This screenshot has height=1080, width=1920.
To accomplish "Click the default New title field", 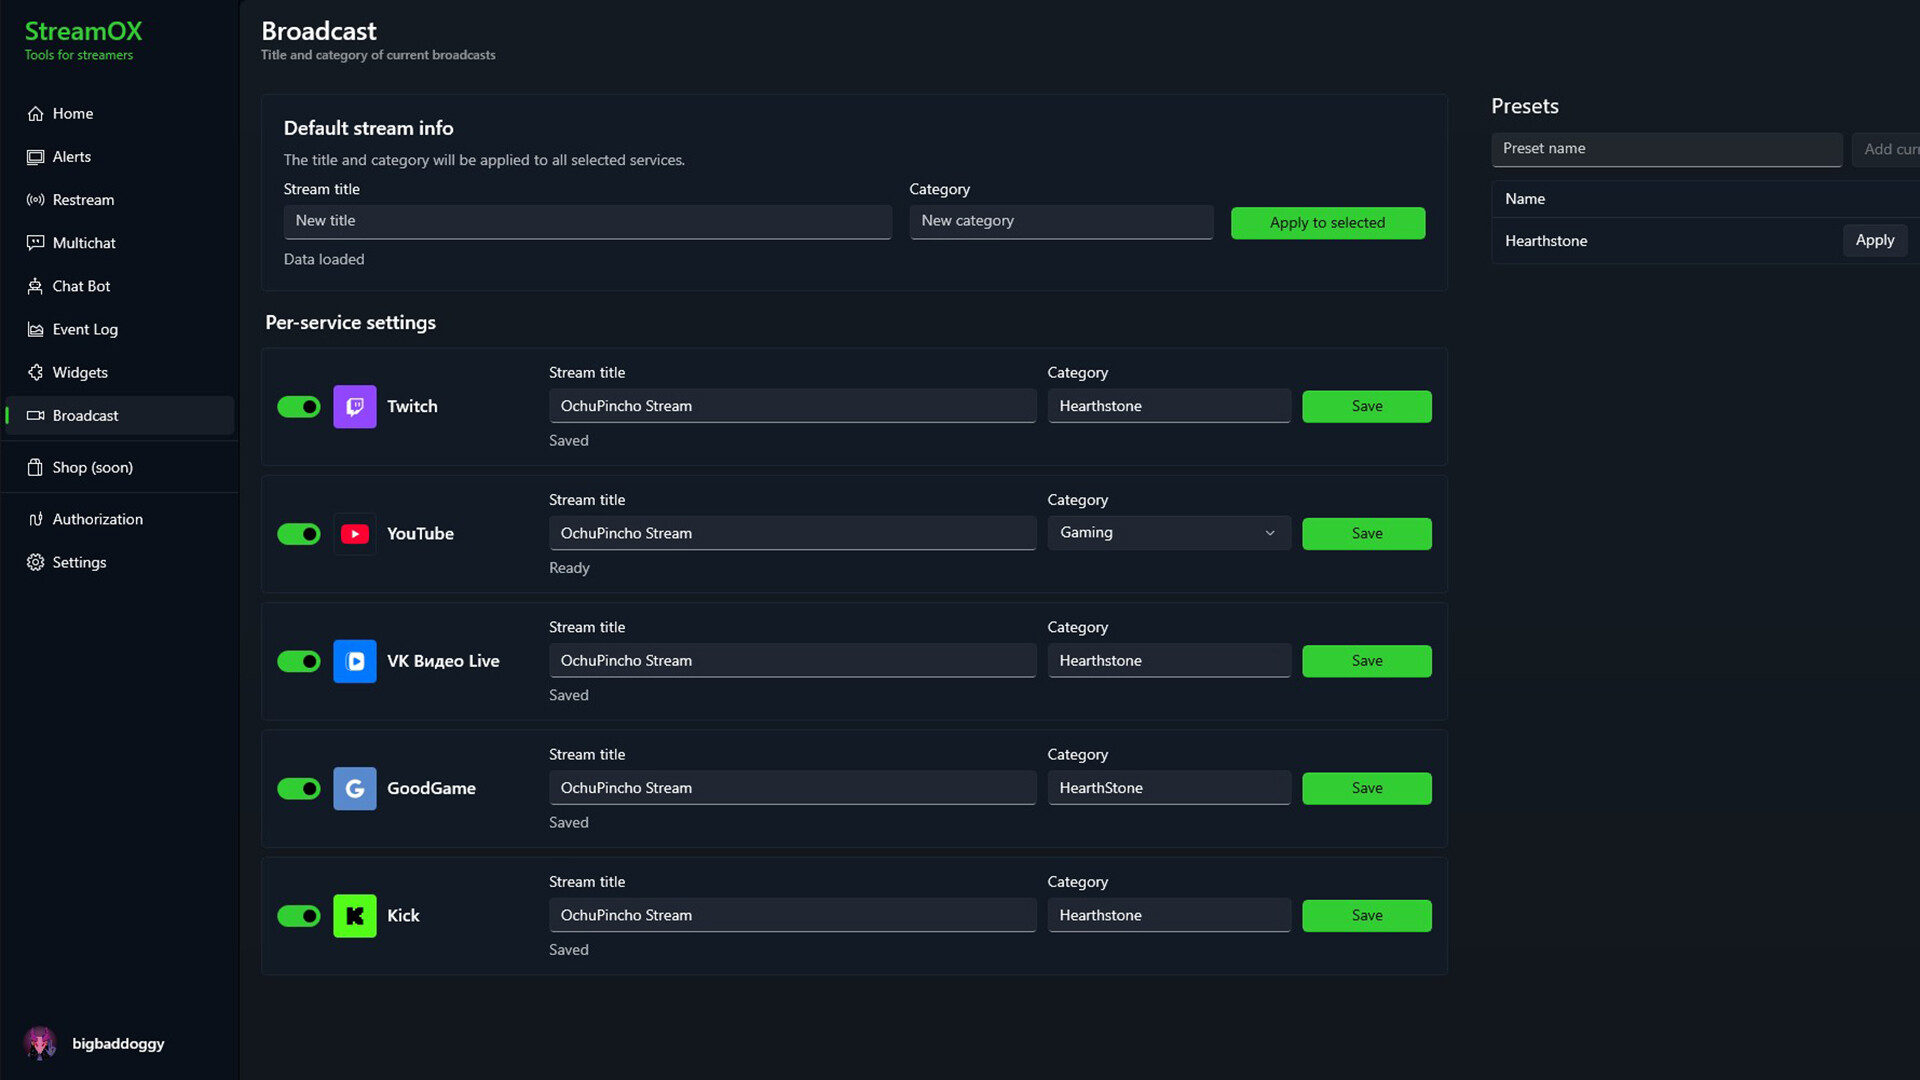I will click(x=587, y=221).
